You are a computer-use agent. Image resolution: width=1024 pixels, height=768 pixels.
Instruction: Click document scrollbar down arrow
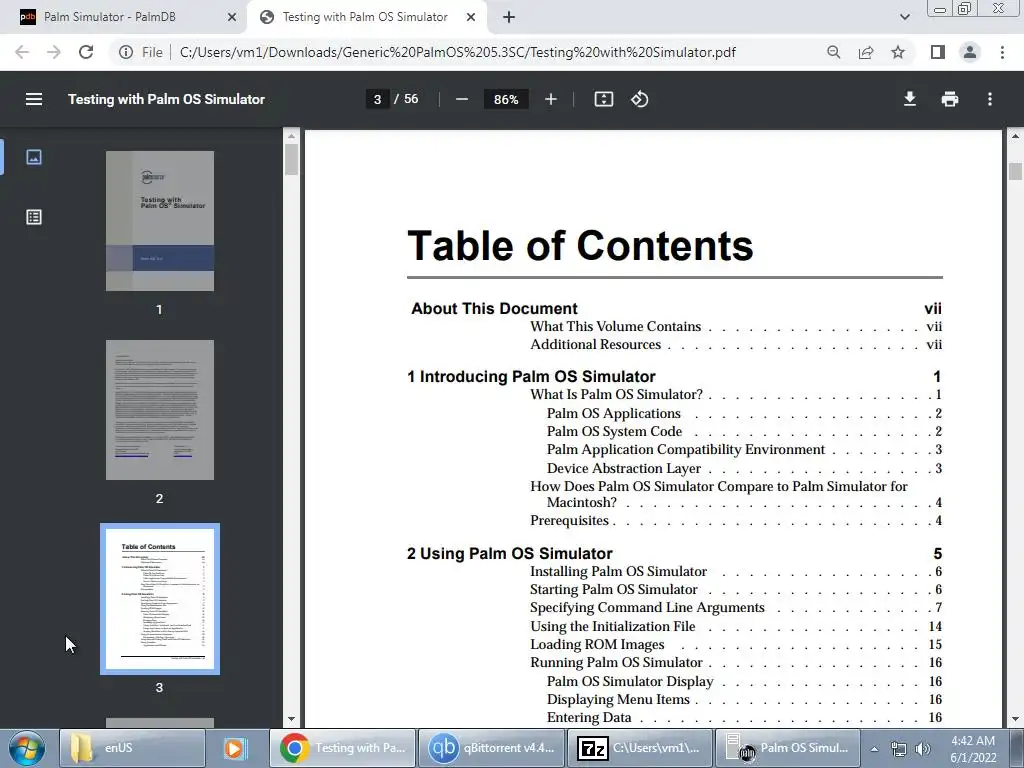1015,720
